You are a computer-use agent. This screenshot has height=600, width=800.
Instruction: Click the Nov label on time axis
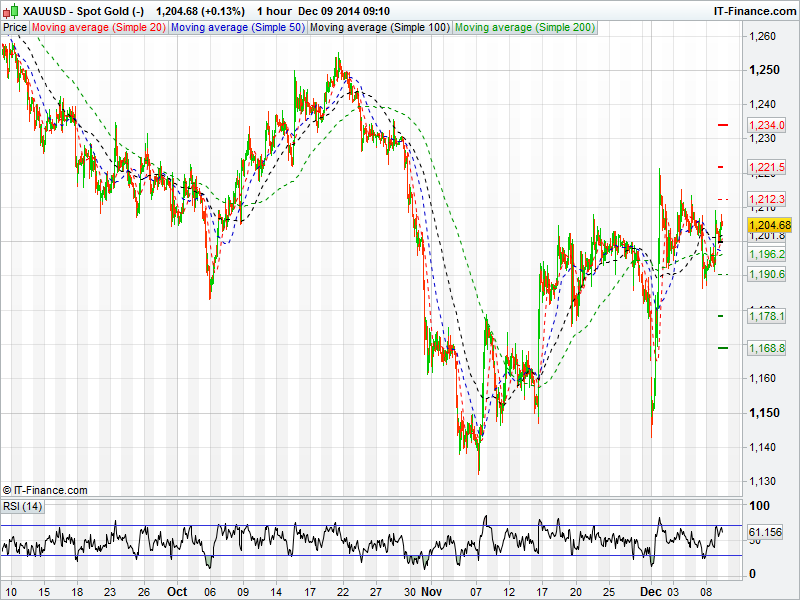click(432, 591)
